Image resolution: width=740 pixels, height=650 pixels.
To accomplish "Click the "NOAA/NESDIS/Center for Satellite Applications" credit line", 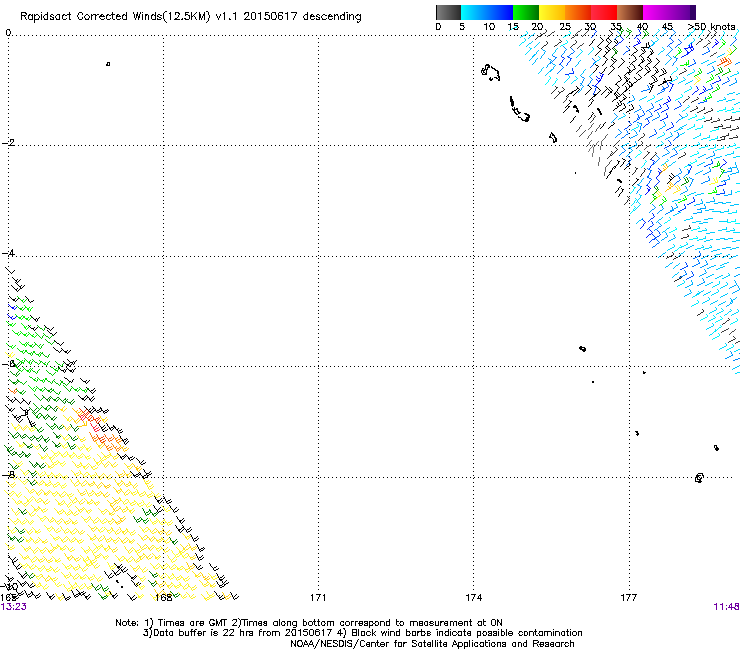I will pyautogui.click(x=432, y=644).
